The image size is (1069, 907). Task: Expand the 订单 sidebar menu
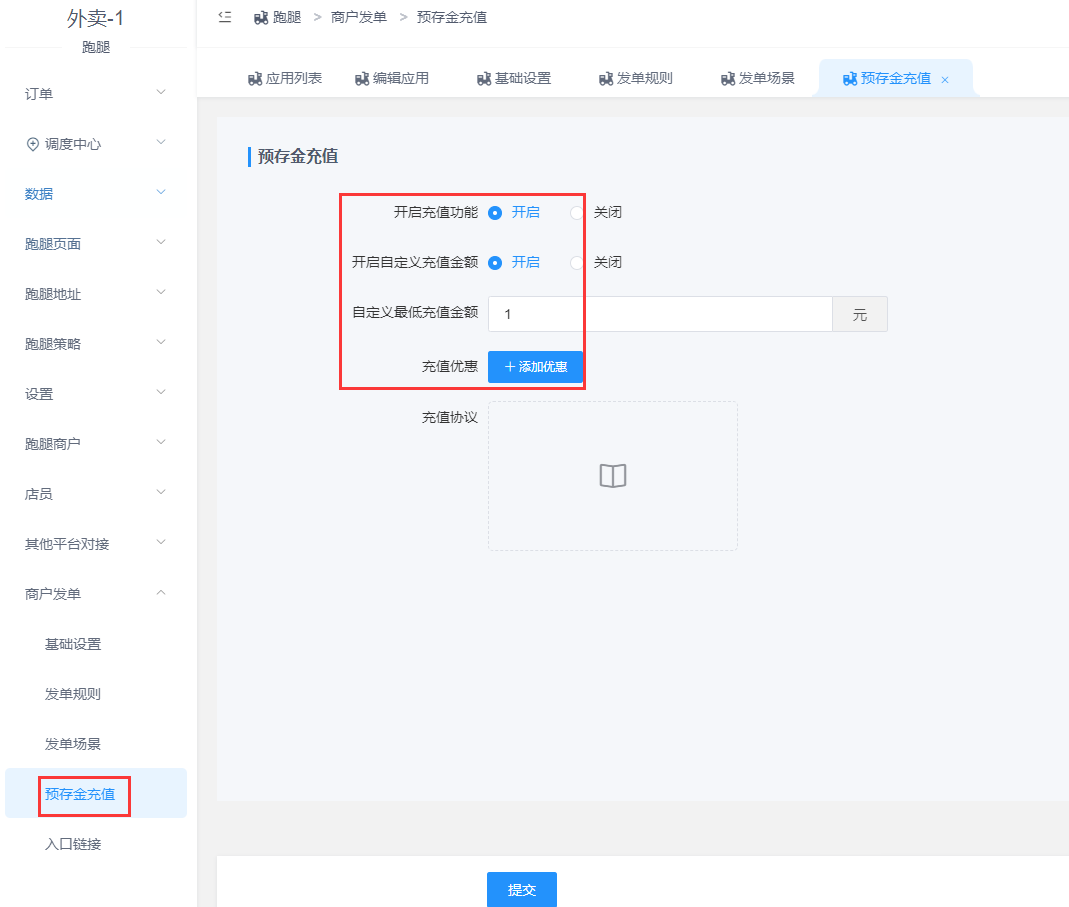pos(95,93)
